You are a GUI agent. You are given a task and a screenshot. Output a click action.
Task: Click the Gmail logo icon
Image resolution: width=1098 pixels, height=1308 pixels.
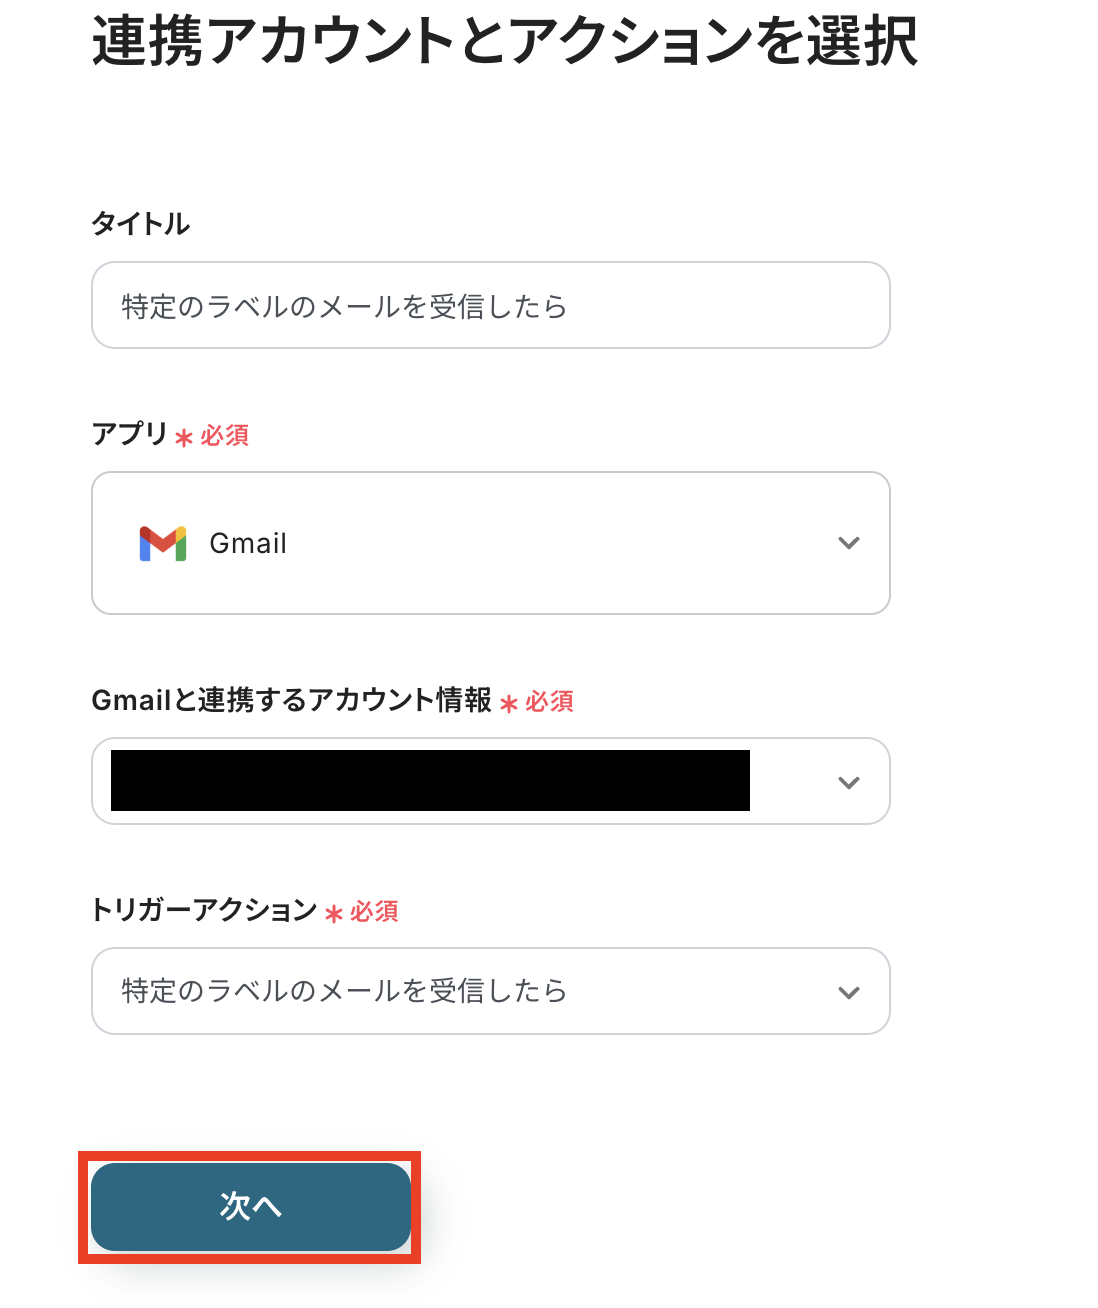pyautogui.click(x=162, y=543)
